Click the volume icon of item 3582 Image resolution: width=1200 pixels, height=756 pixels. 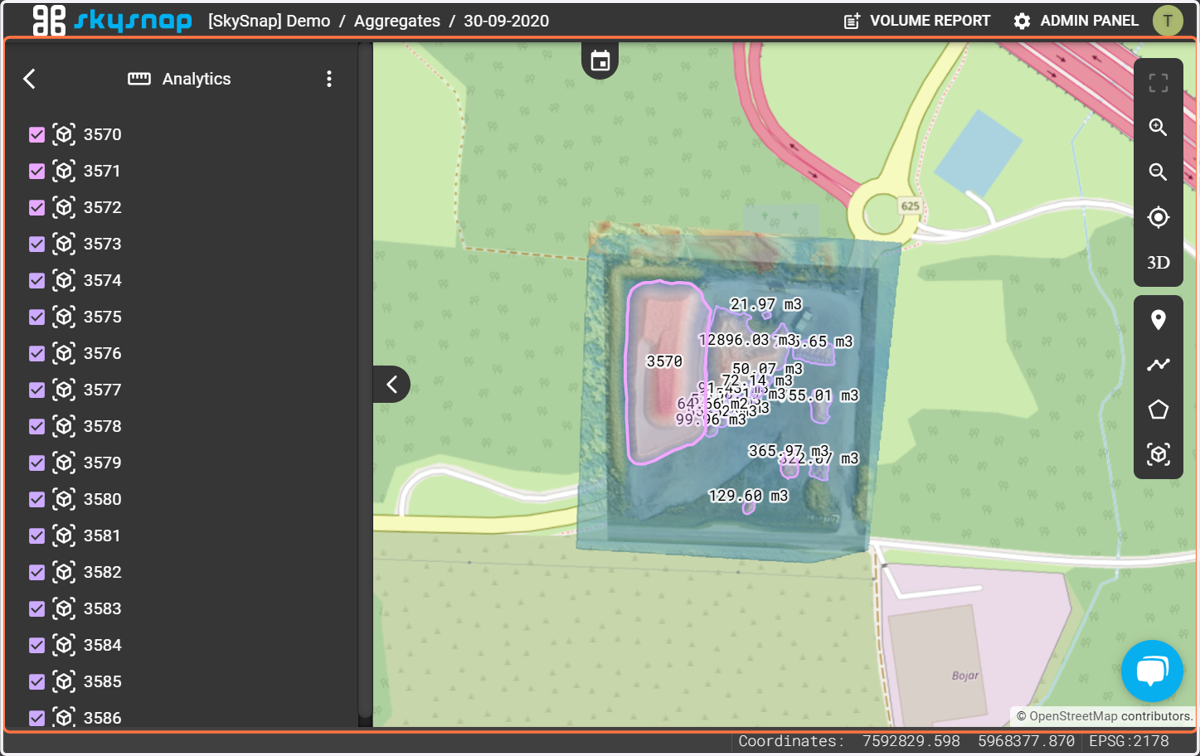coord(64,573)
